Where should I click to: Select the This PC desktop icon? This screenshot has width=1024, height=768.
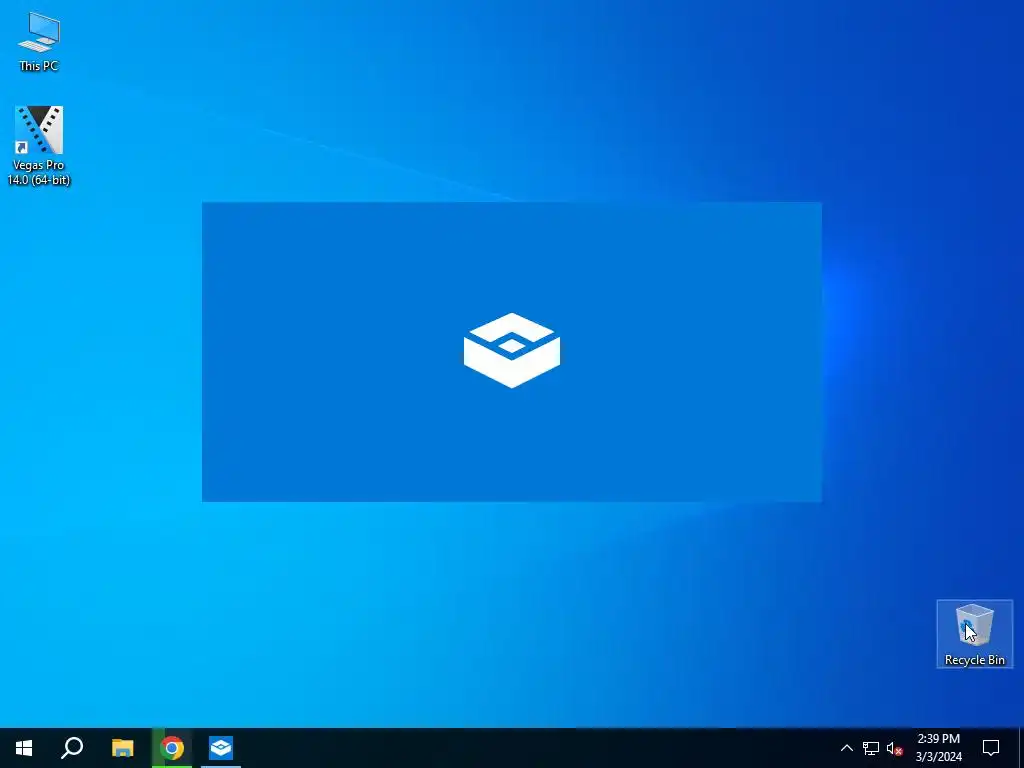[39, 41]
